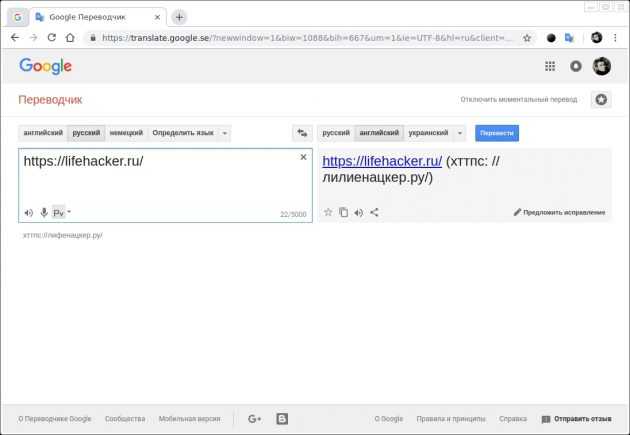Viewport: 630px width, 435px height.
Task: Go back with the browser back arrow
Action: coord(15,38)
